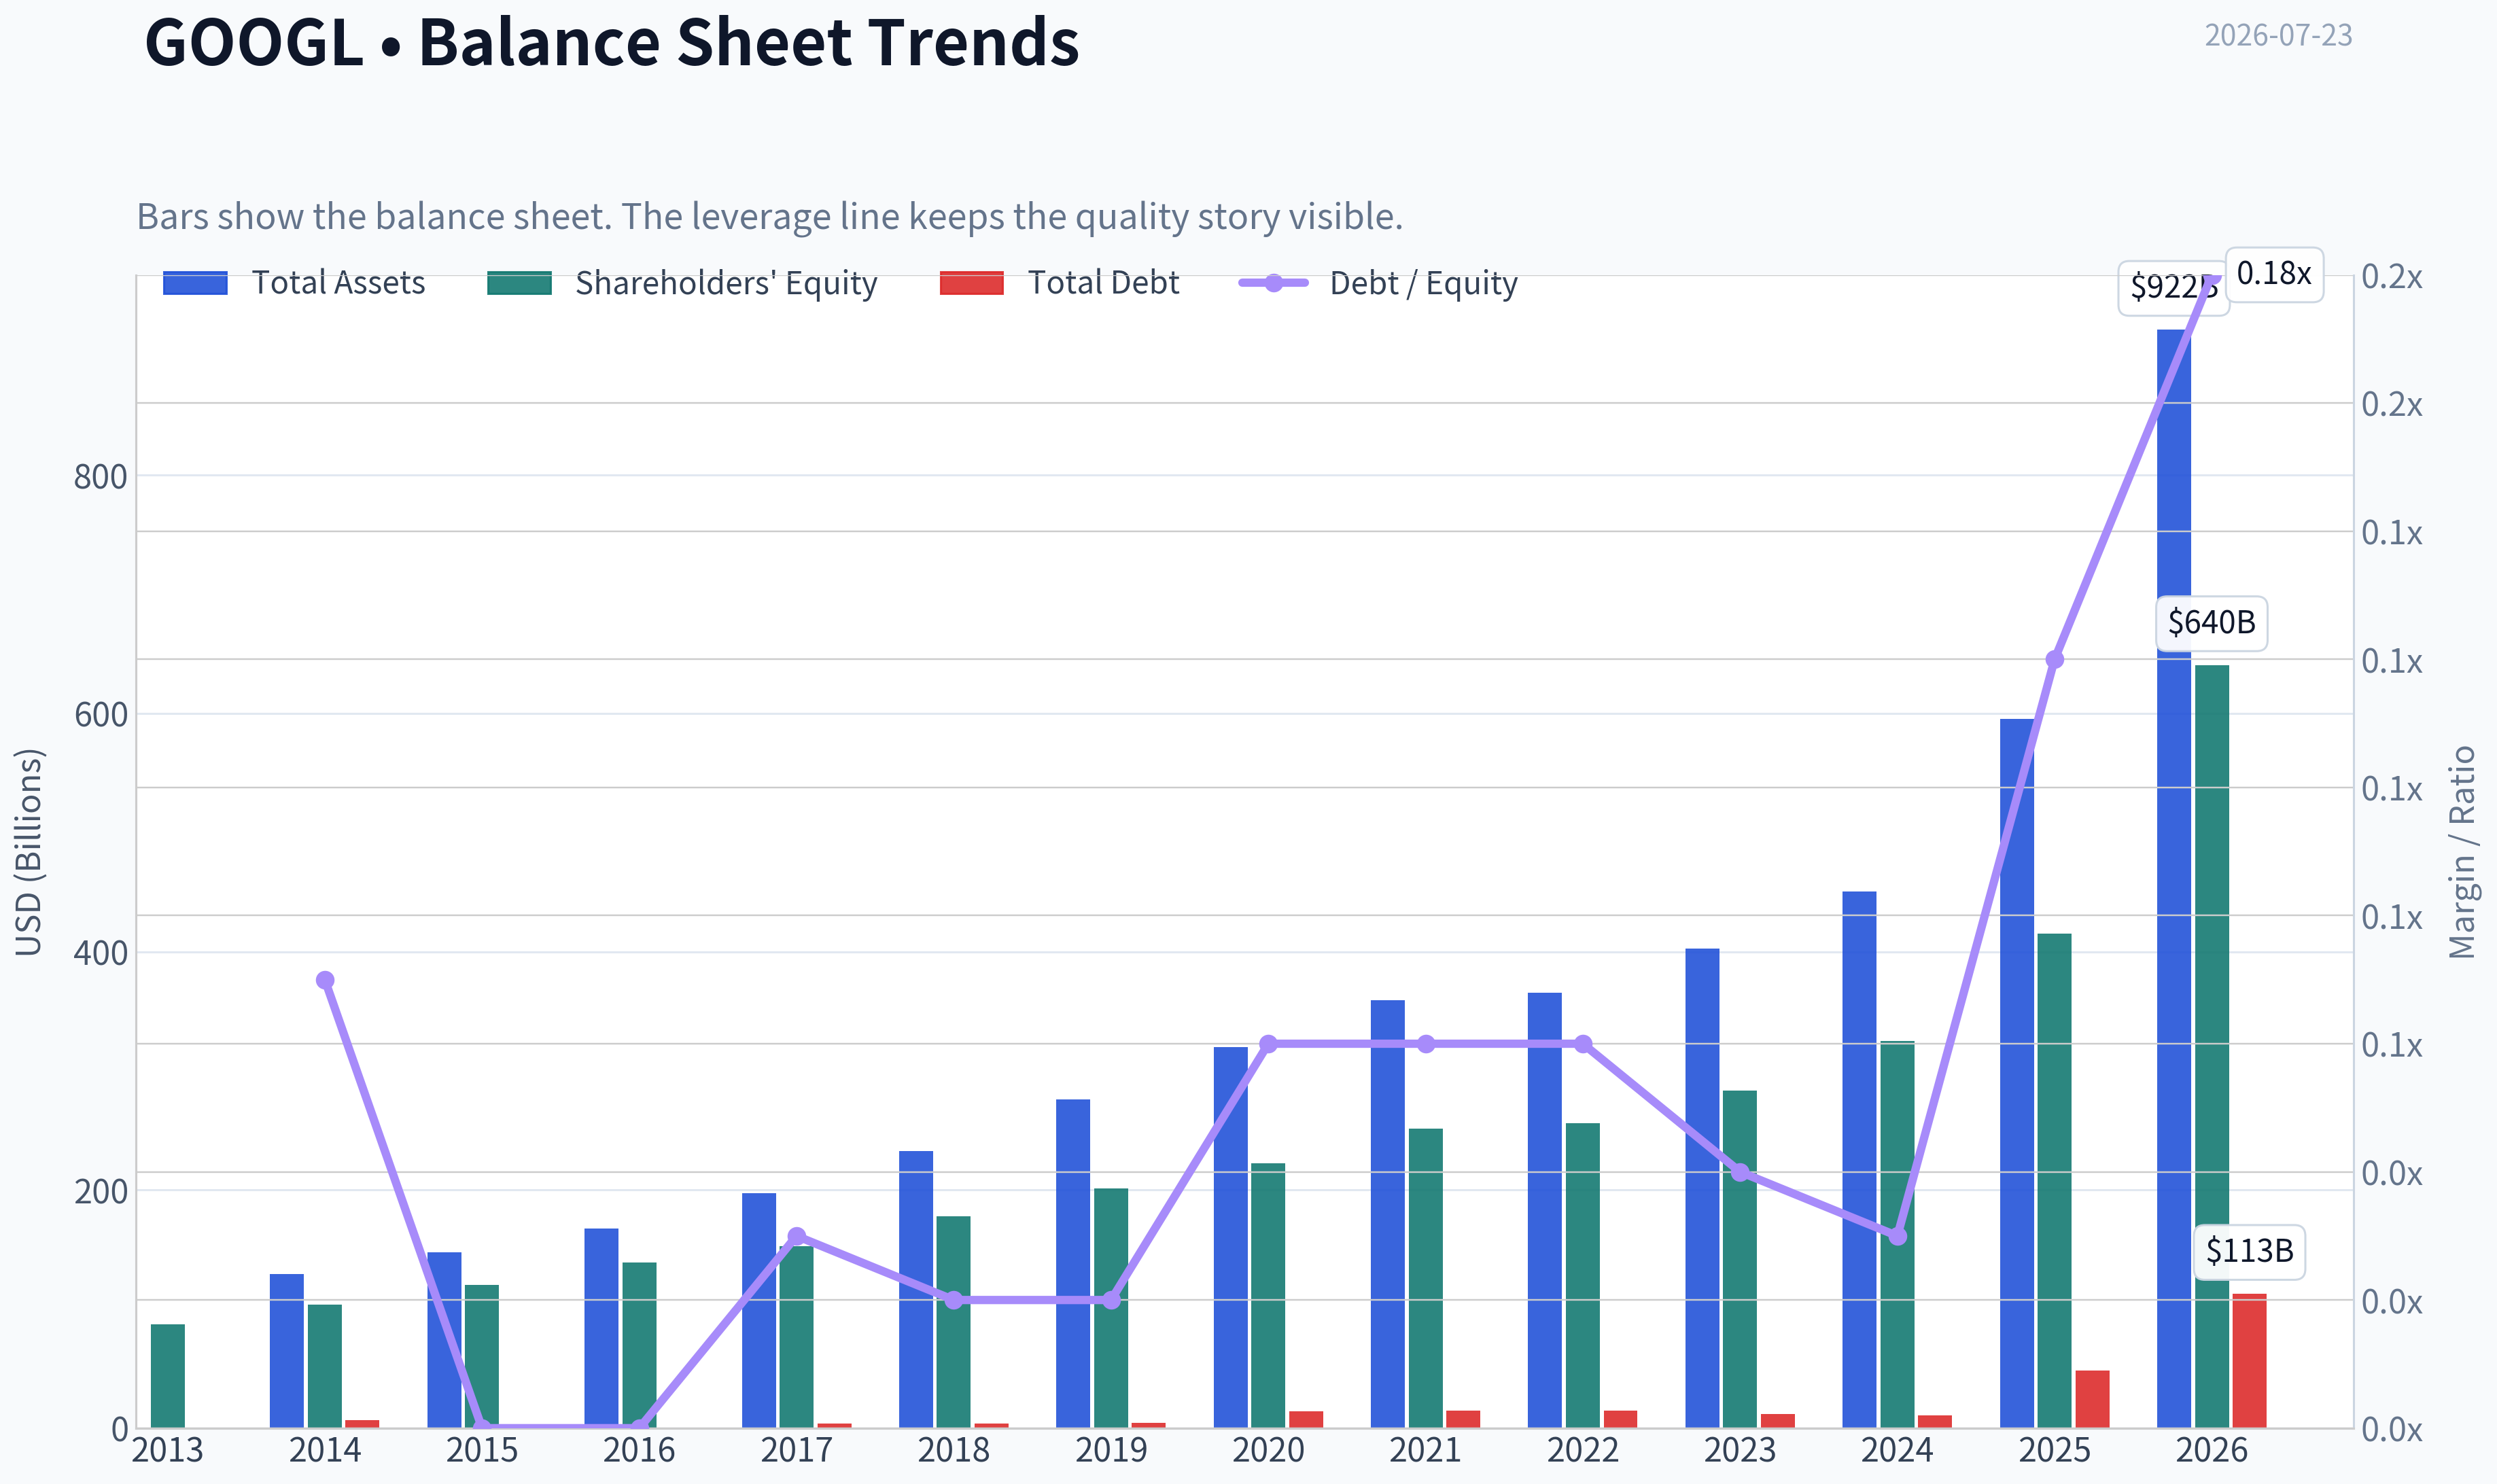2497x1484 pixels.
Task: Click the $640B equity data label
Action: click(2211, 623)
